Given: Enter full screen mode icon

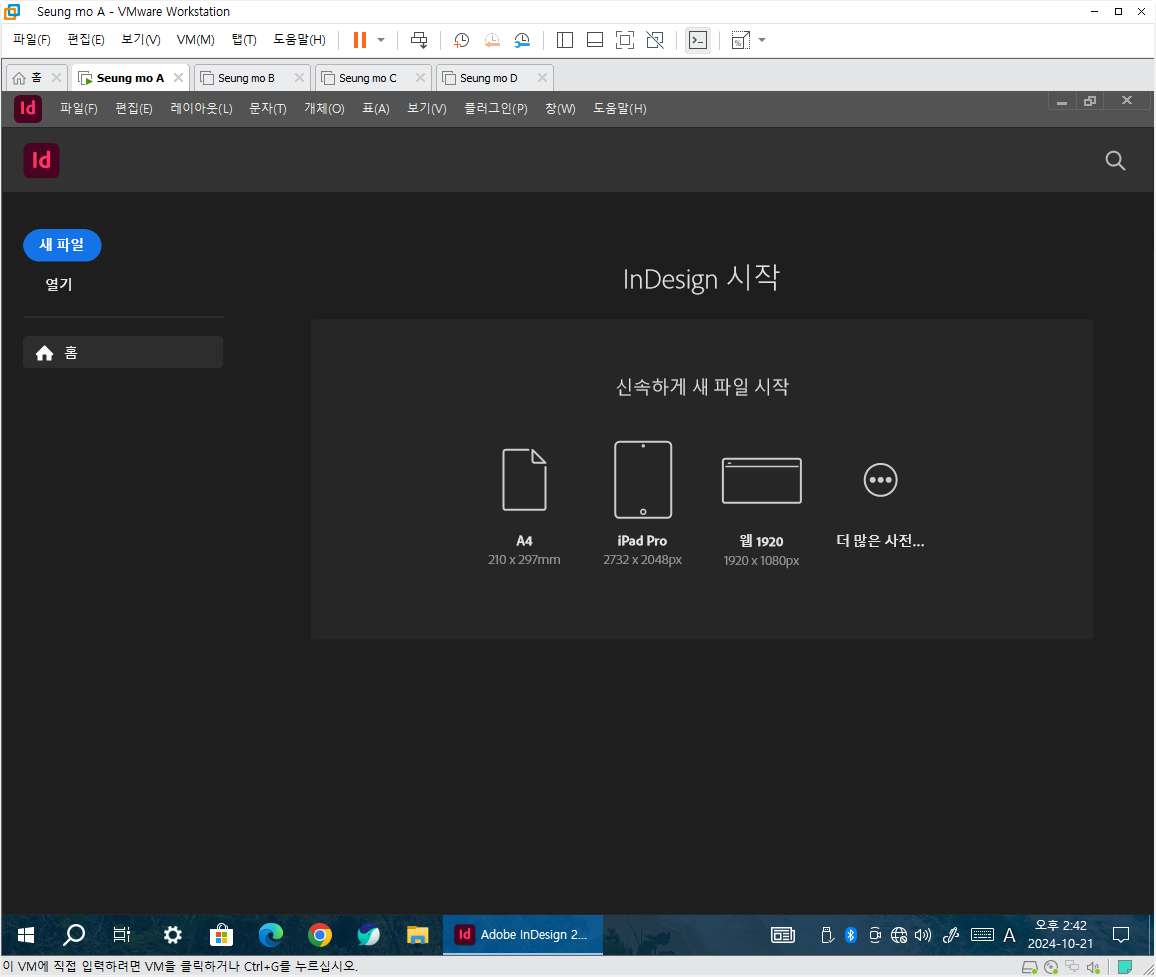Looking at the screenshot, I should click(624, 40).
